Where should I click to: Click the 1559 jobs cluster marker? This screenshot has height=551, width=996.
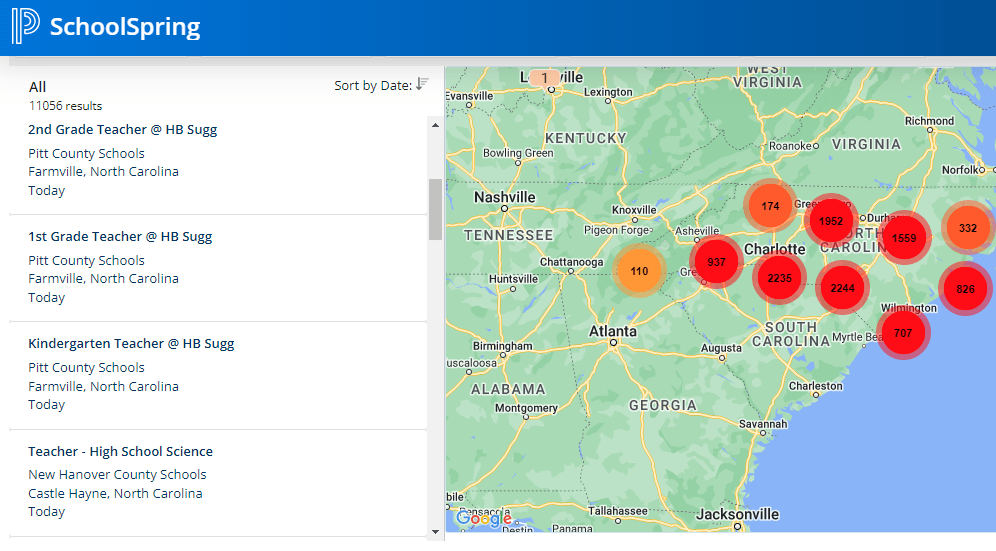pyautogui.click(x=904, y=238)
